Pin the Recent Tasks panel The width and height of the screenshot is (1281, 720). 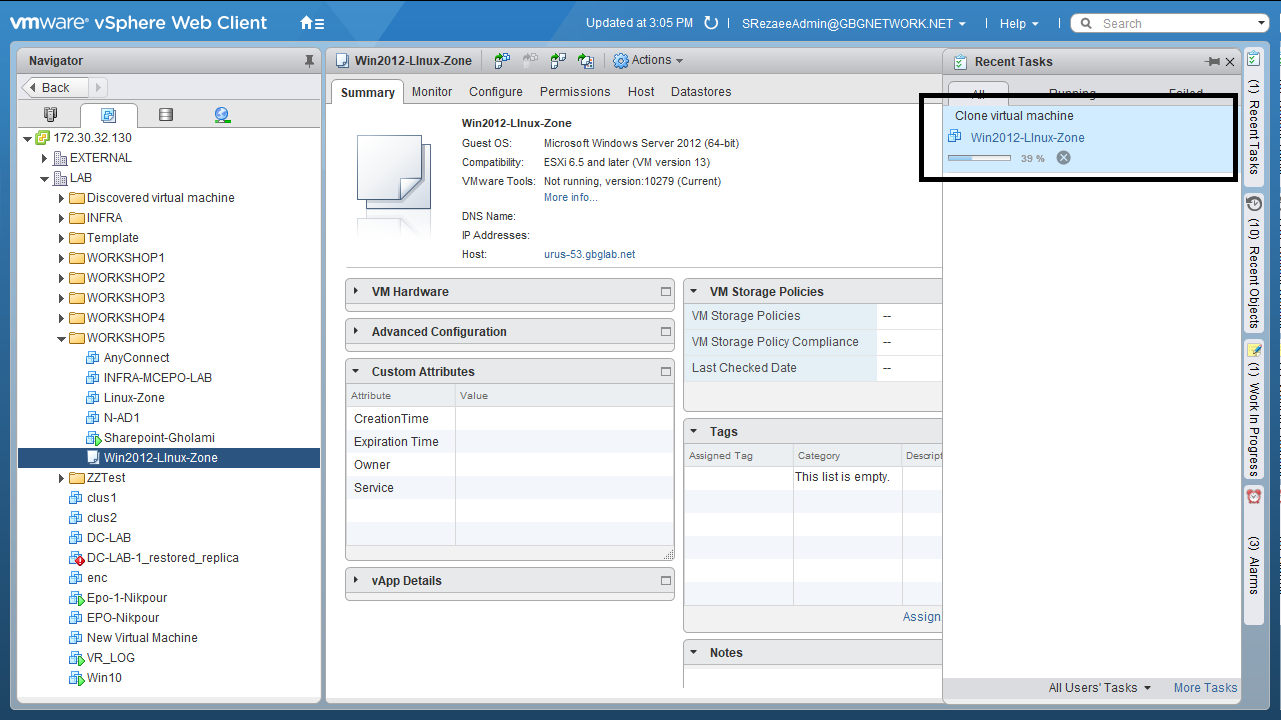point(1213,62)
